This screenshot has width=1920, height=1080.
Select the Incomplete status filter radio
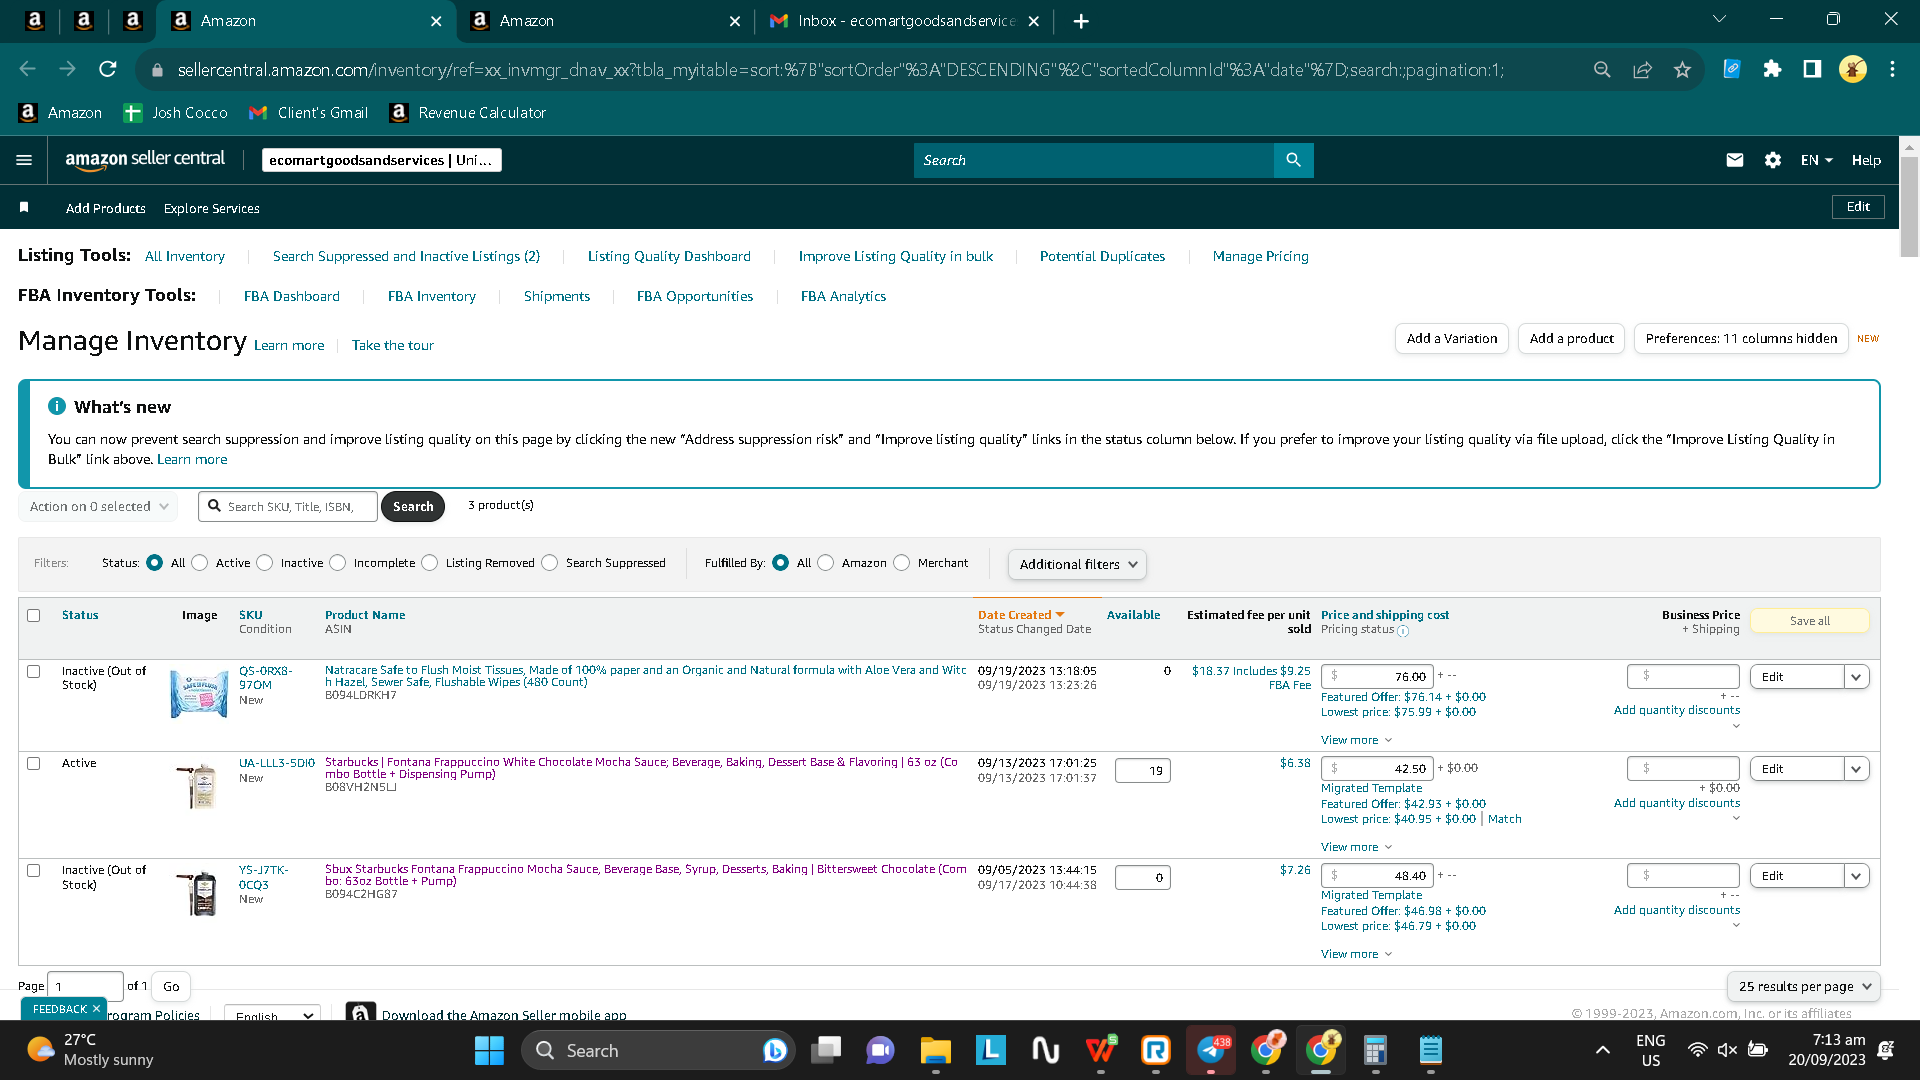tap(338, 563)
